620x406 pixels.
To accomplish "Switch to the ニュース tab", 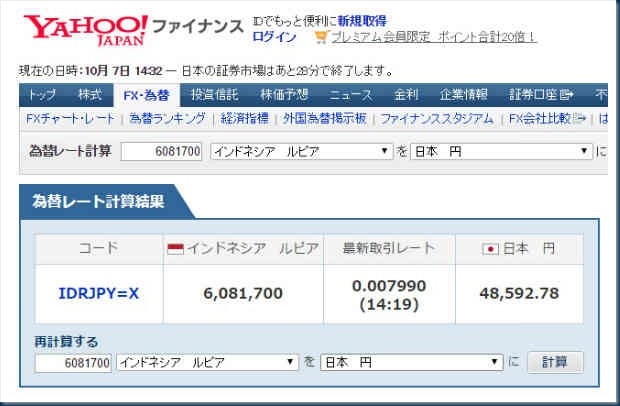I will [351, 95].
